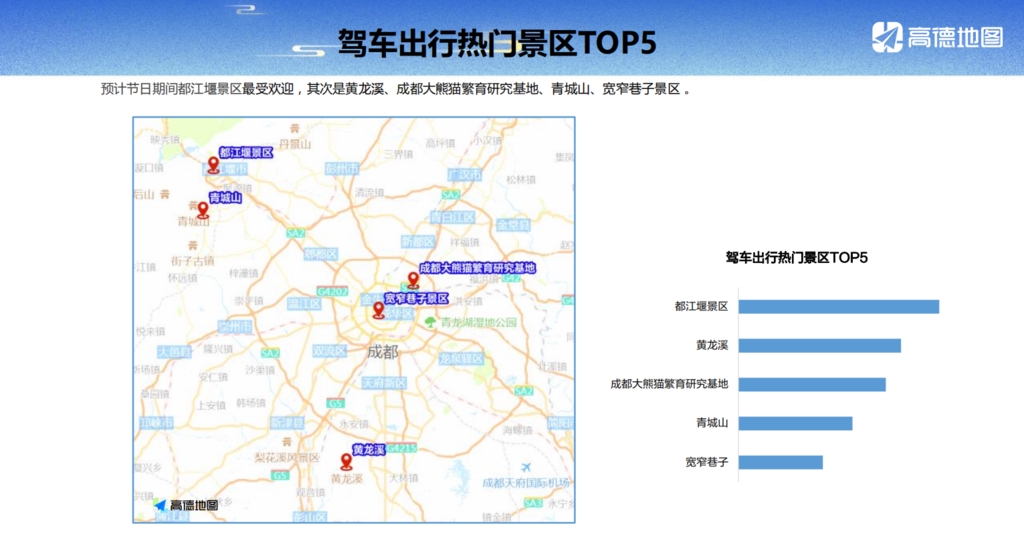Click the 青城山 bar in the chart
This screenshot has height=544, width=1024.
[x=795, y=423]
